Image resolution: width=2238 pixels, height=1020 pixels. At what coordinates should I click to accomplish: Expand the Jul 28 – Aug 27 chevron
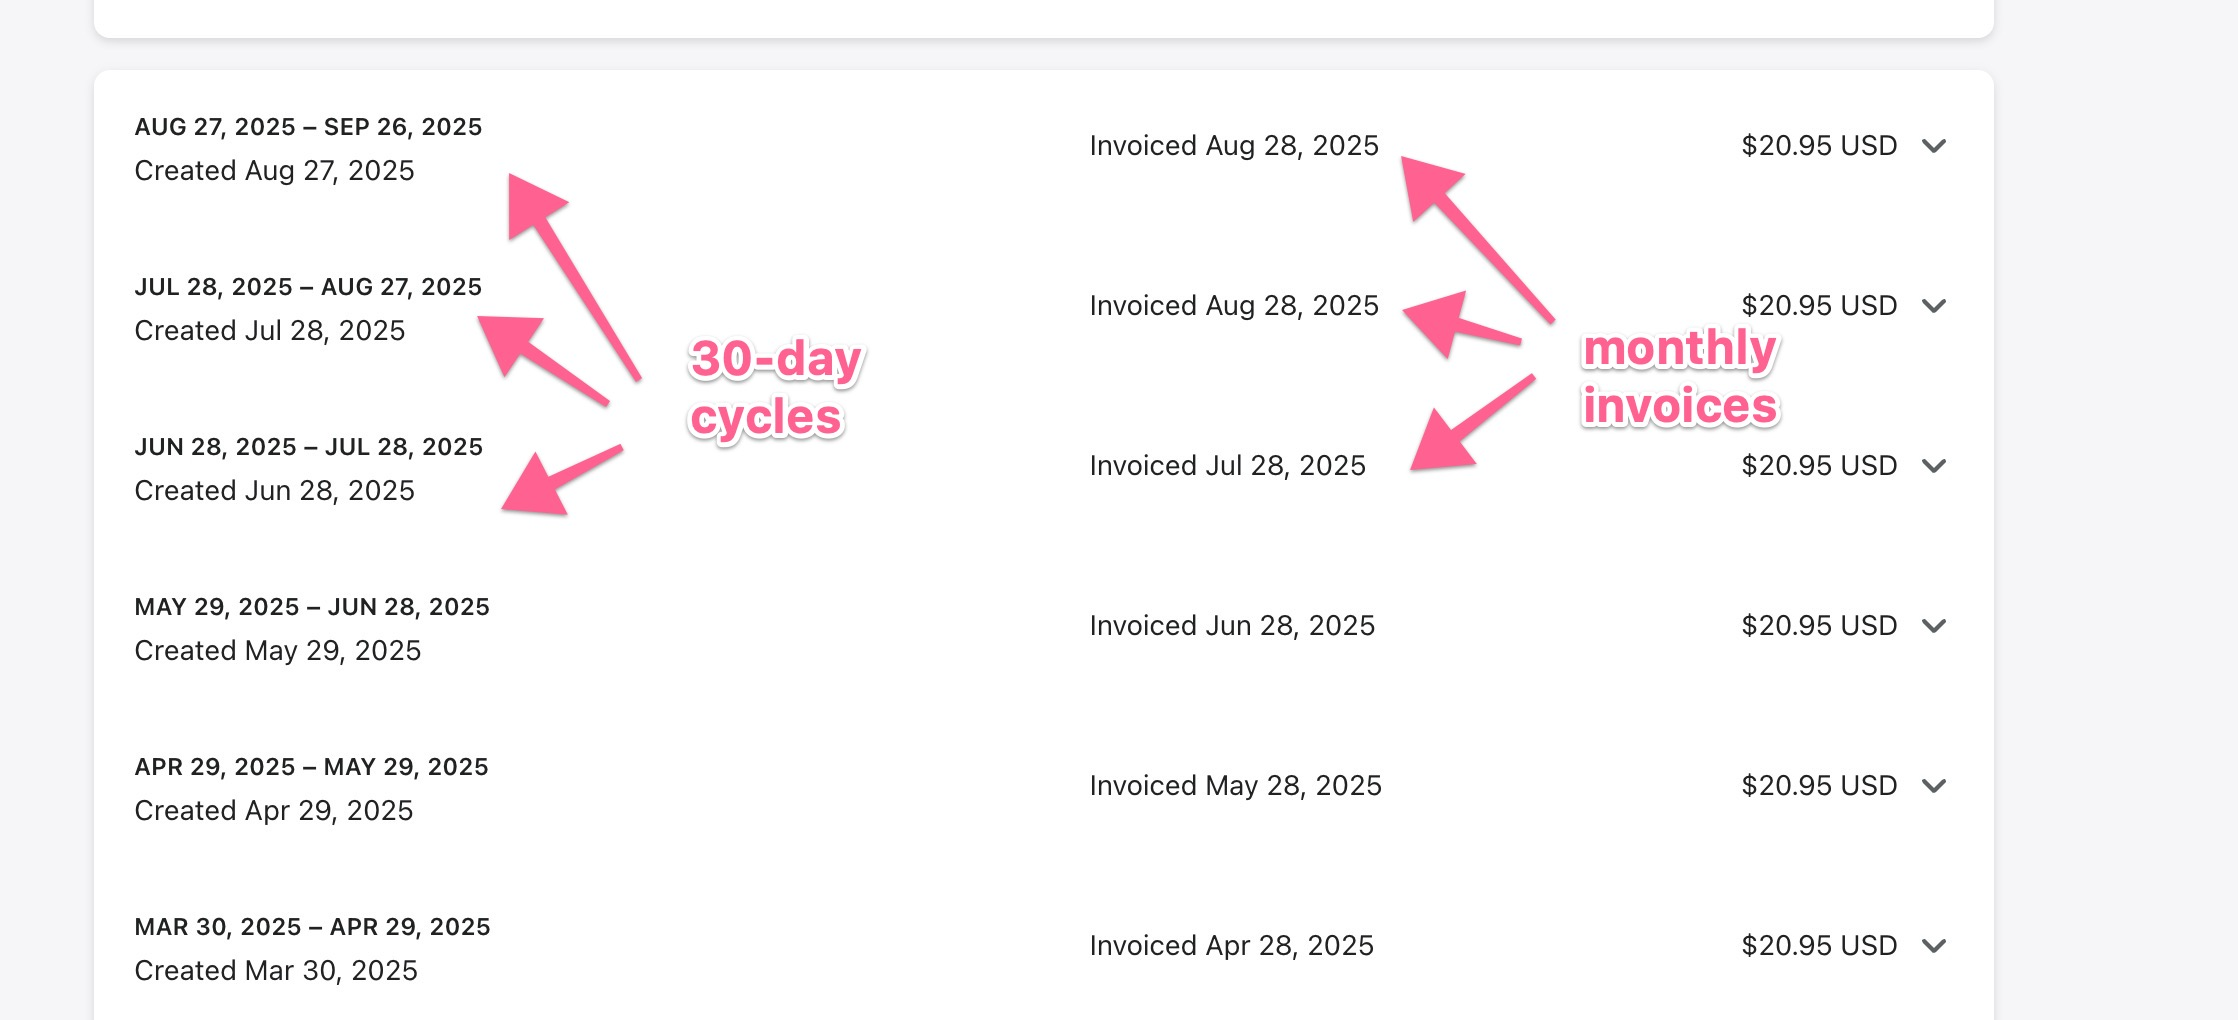(1934, 306)
